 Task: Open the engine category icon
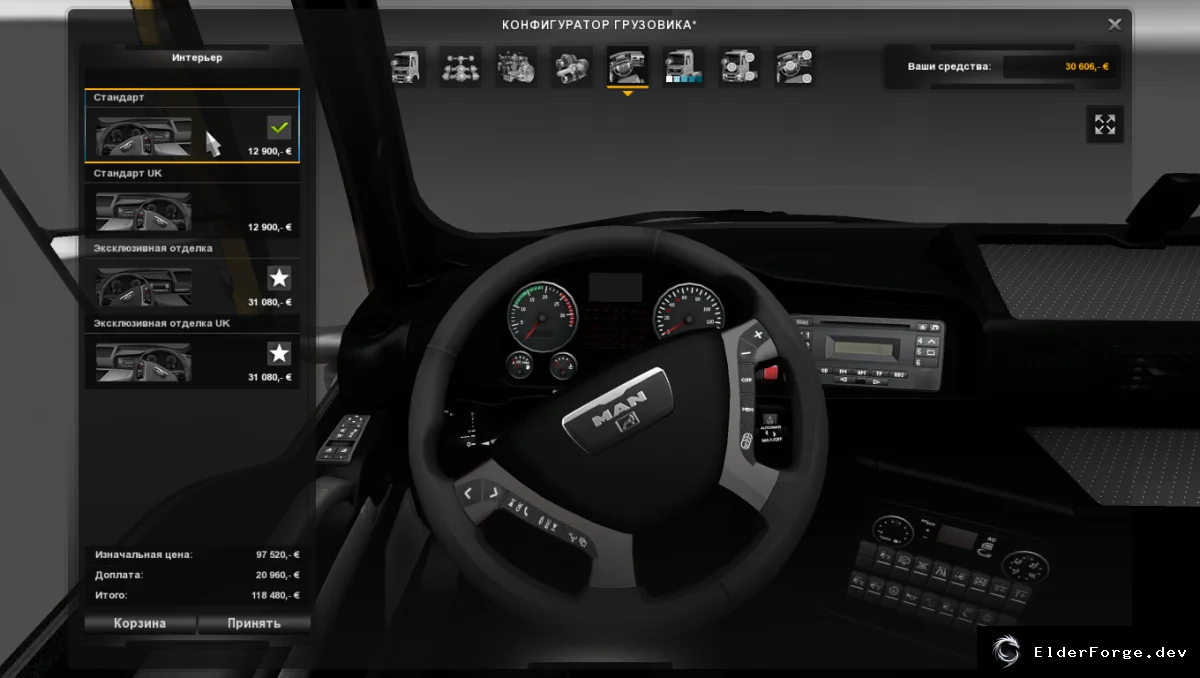[516, 67]
